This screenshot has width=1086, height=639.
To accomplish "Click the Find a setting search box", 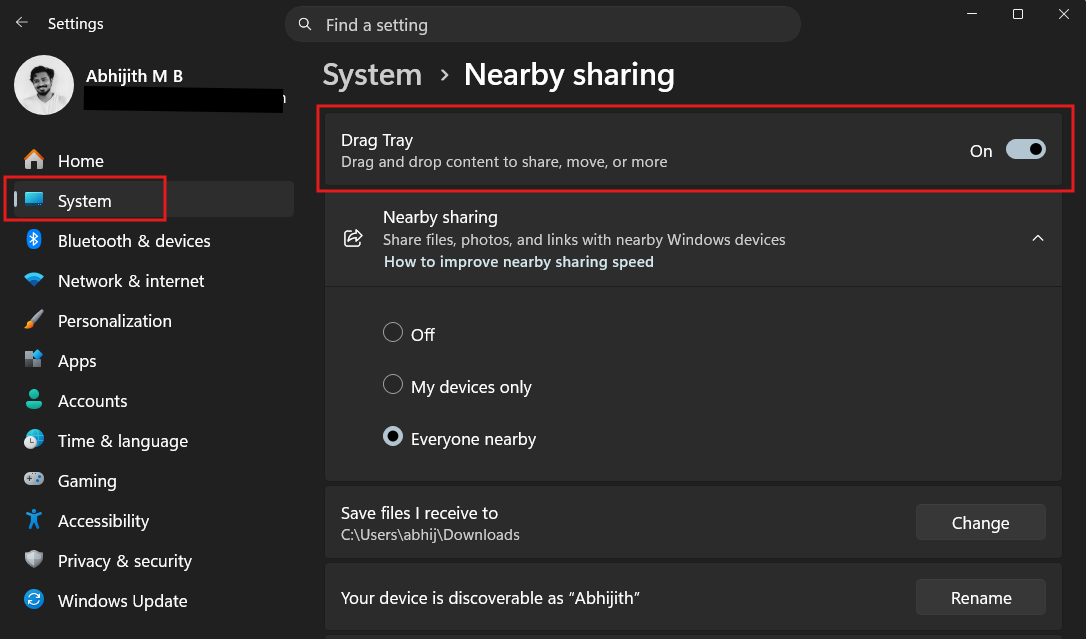I will click(x=543, y=24).
